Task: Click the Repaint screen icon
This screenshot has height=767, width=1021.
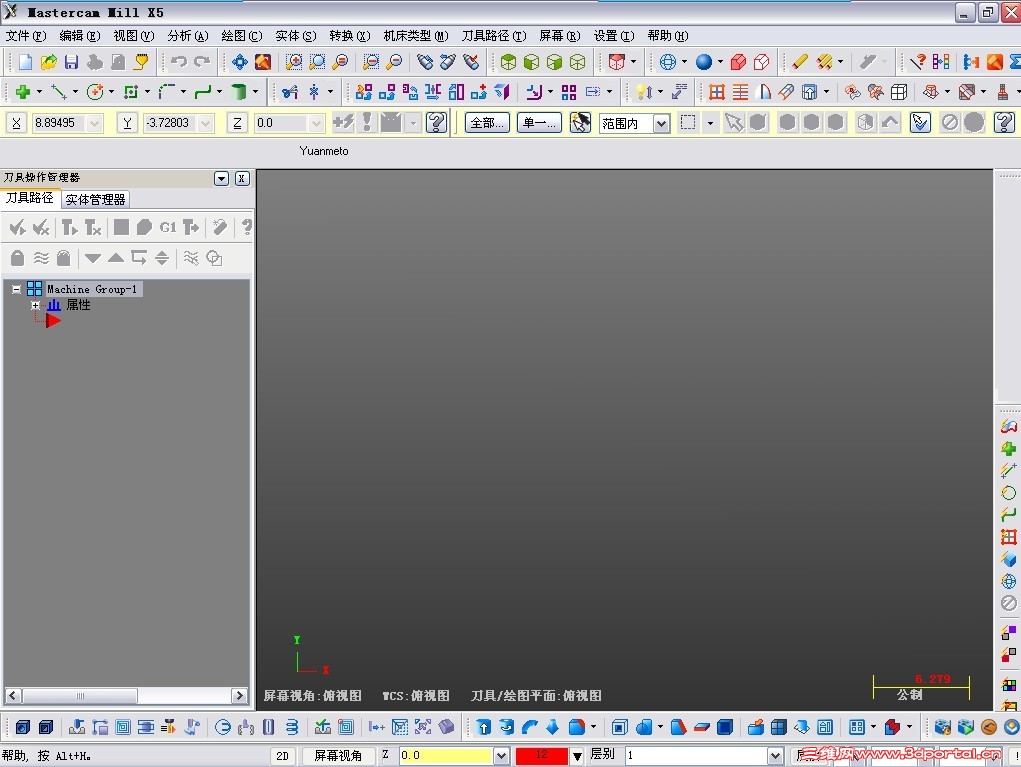Action: point(263,62)
